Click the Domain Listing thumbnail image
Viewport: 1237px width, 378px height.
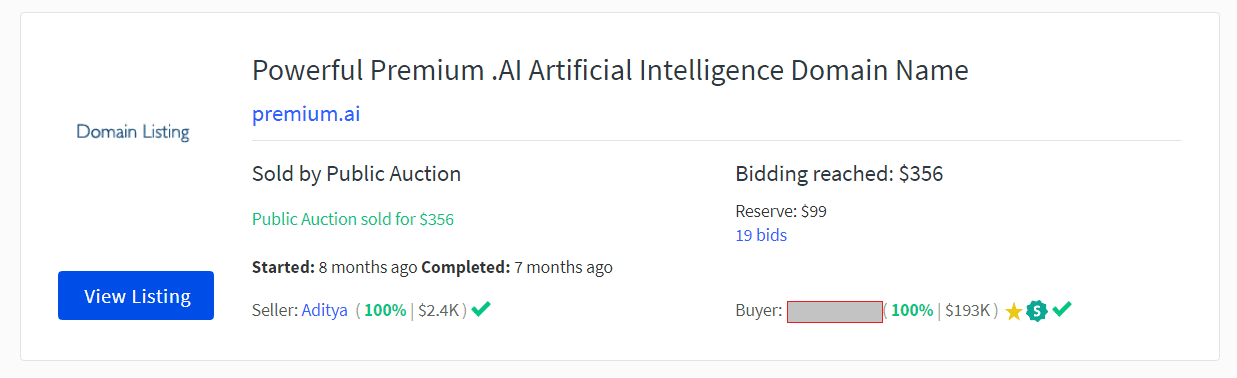pyautogui.click(x=133, y=132)
